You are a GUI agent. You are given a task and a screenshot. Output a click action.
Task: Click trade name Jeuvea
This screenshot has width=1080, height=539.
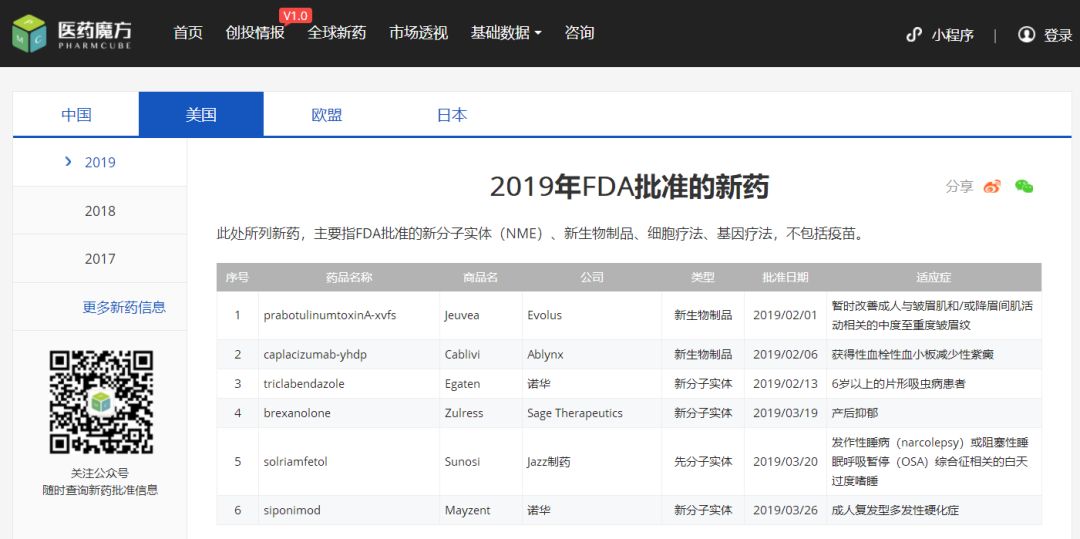pos(462,315)
